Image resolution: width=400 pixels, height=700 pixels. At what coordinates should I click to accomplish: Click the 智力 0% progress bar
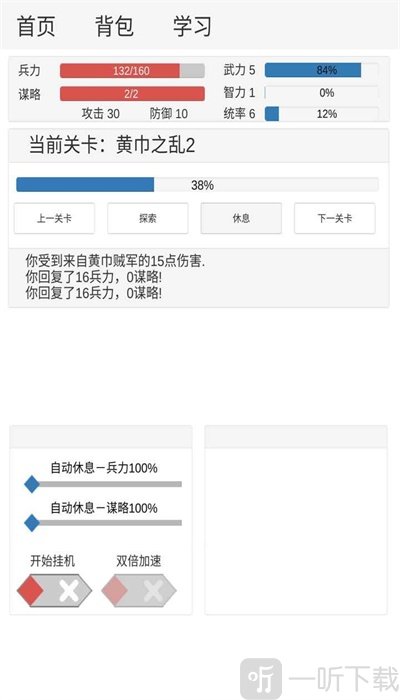pos(321,92)
